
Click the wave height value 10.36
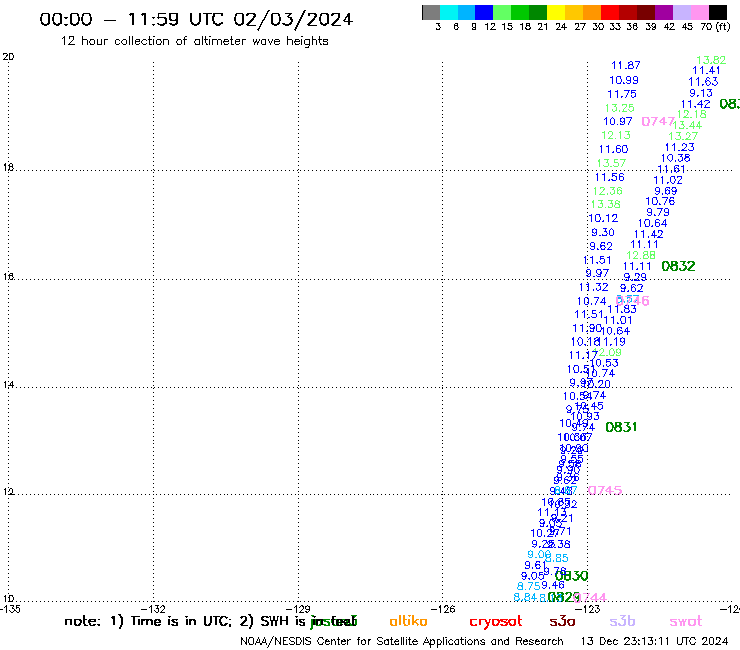click(x=676, y=158)
